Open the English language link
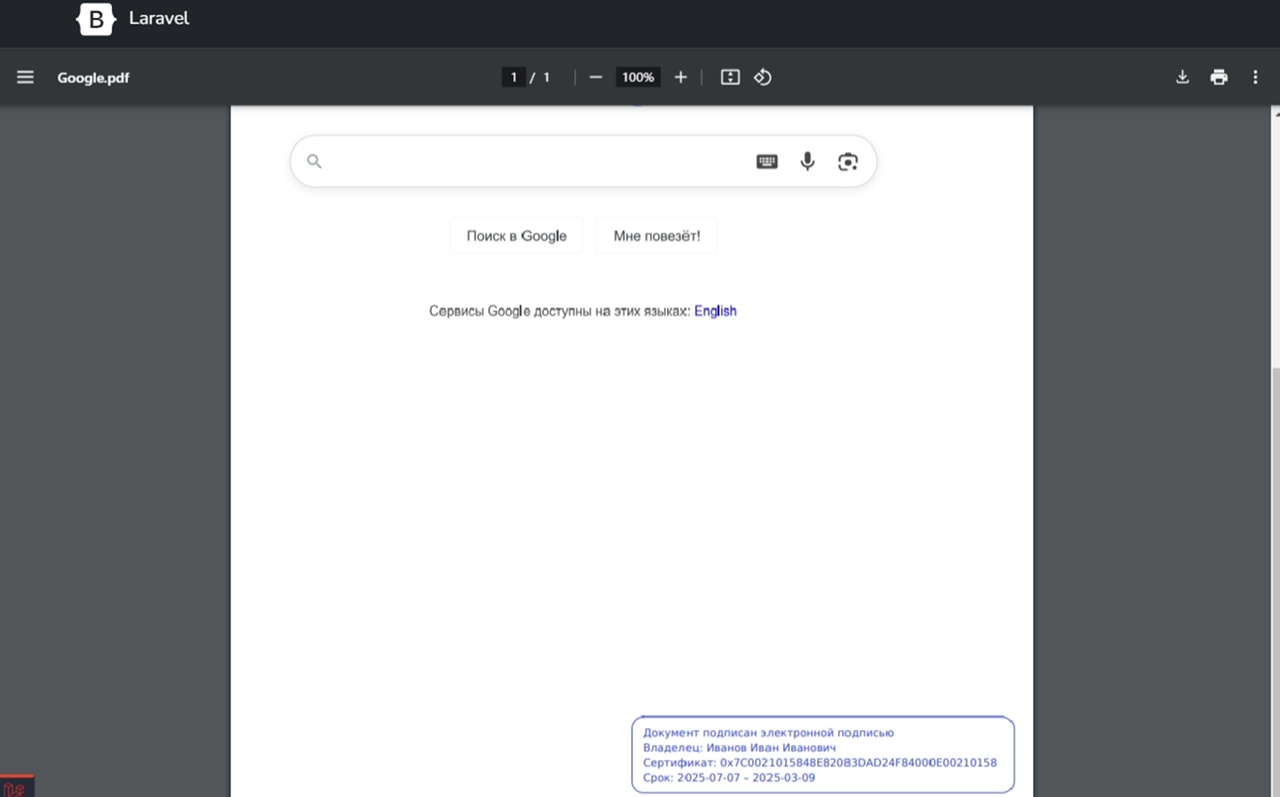Image resolution: width=1280 pixels, height=797 pixels. coord(716,311)
